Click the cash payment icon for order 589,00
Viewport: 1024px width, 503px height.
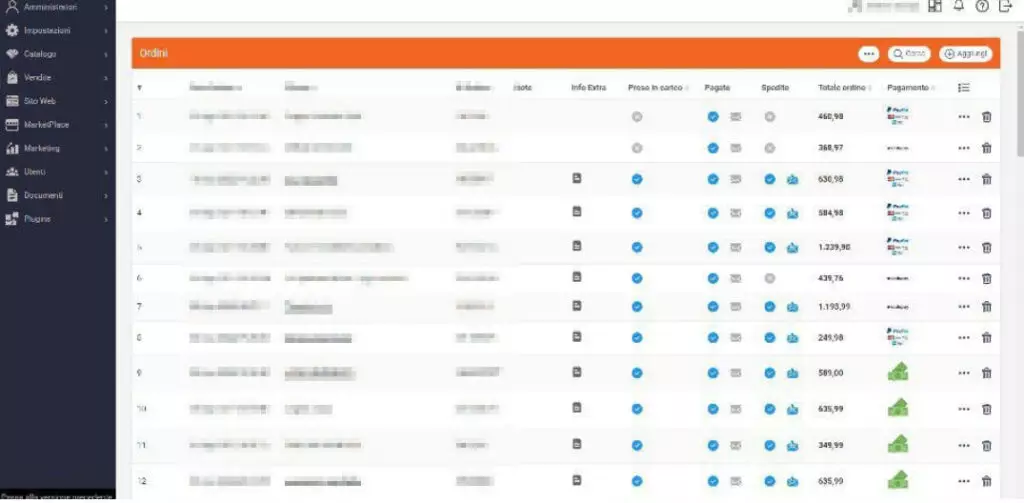(x=898, y=372)
